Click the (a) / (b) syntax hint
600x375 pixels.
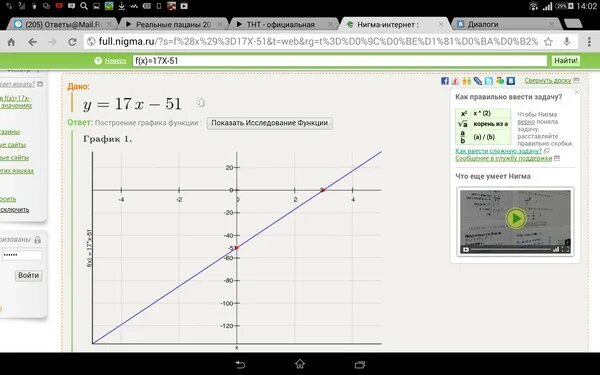point(484,137)
